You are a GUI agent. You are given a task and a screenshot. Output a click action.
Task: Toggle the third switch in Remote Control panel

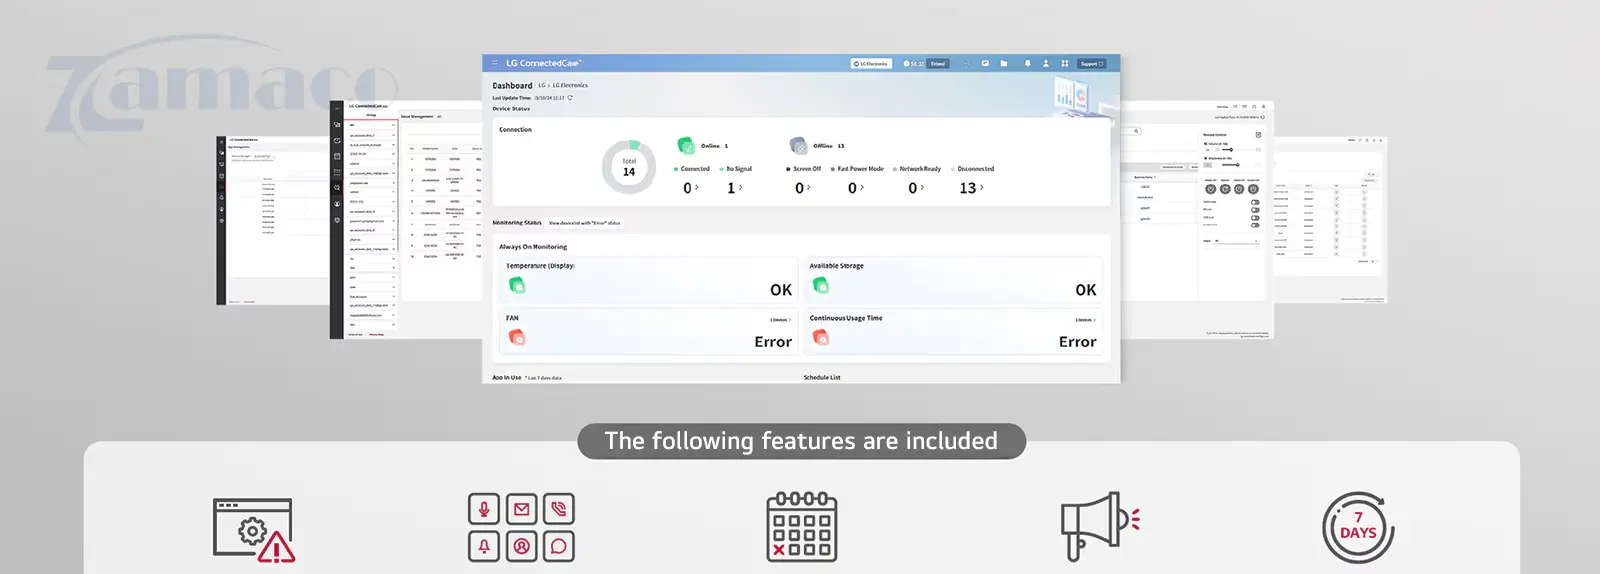tap(1255, 218)
